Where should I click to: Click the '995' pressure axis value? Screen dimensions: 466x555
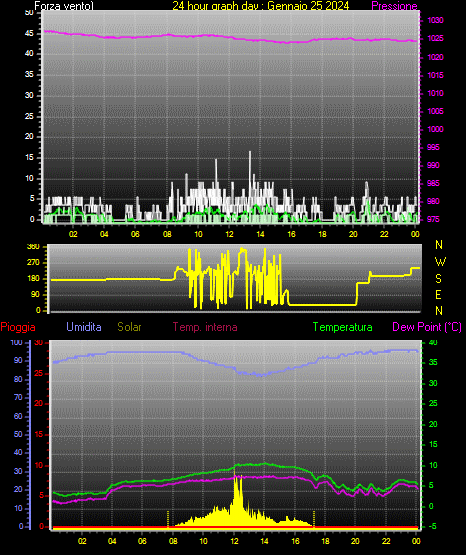[433, 147]
